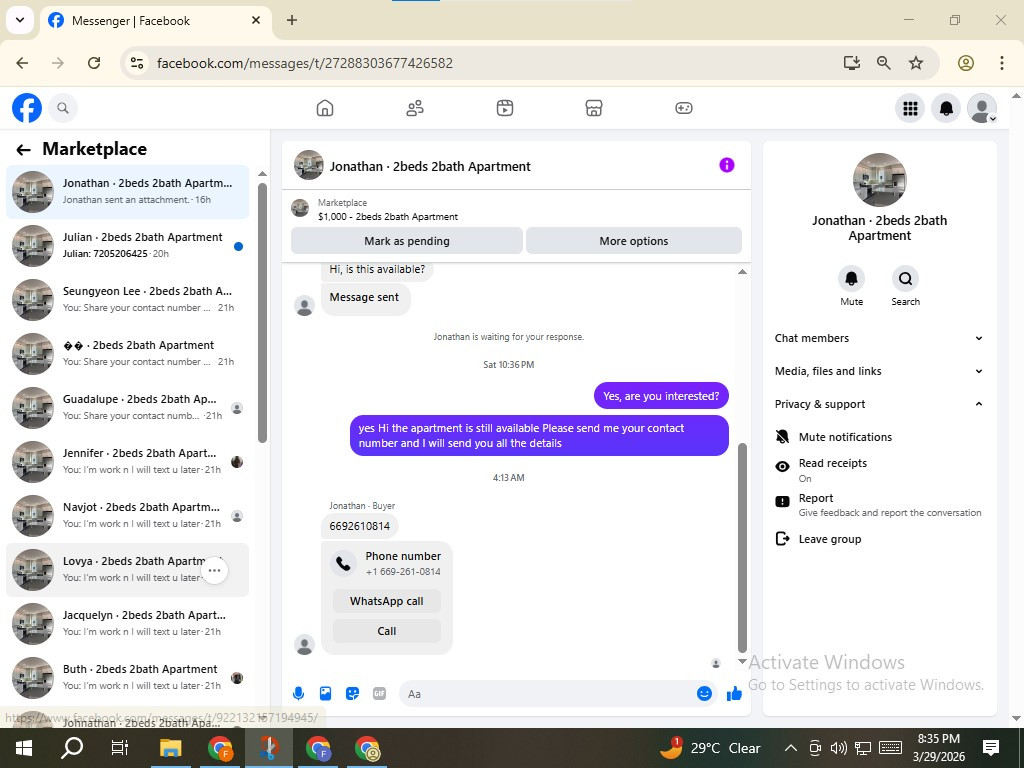Screen dimensions: 1024x768
Task: Open Windows Start menu
Action: (24, 748)
